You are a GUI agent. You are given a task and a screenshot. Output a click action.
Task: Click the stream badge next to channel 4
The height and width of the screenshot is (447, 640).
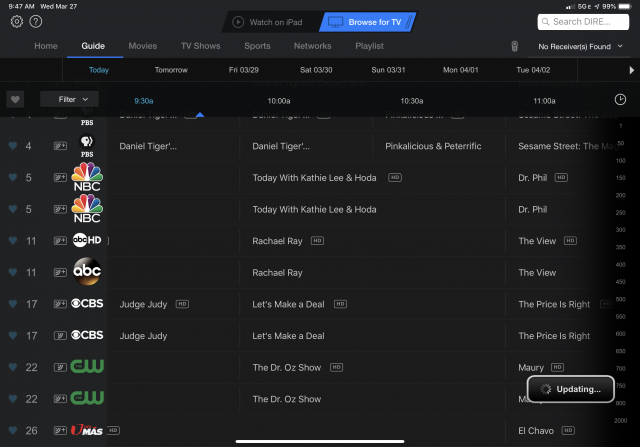tap(60, 146)
